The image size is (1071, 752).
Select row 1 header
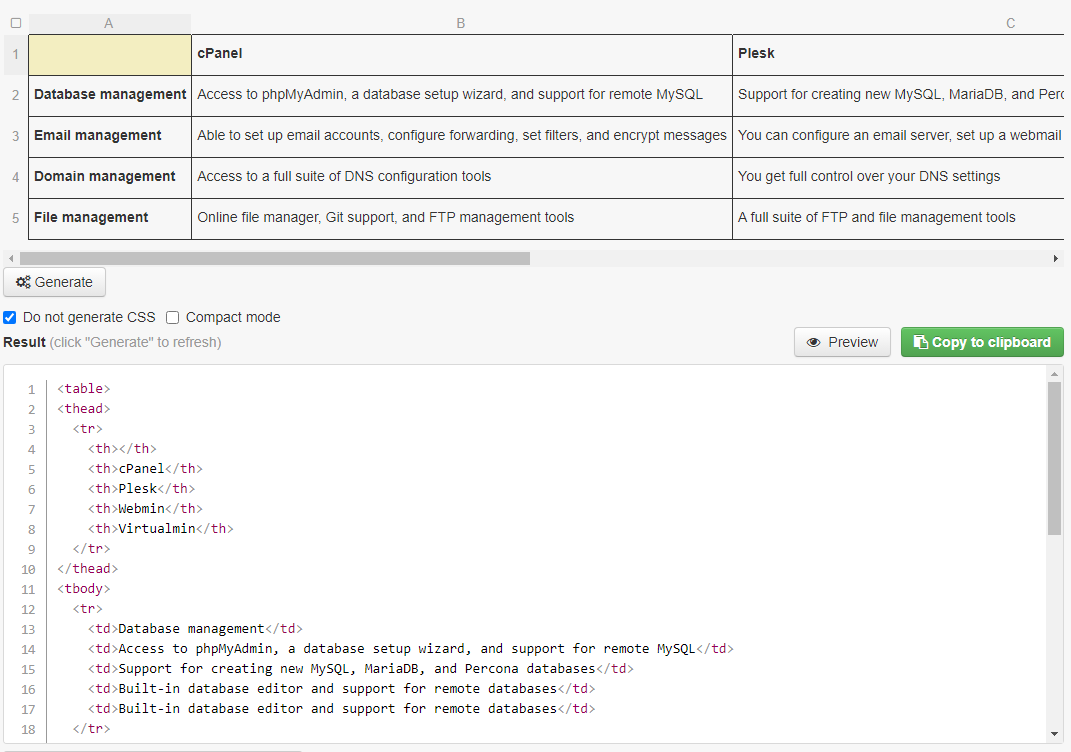15,54
